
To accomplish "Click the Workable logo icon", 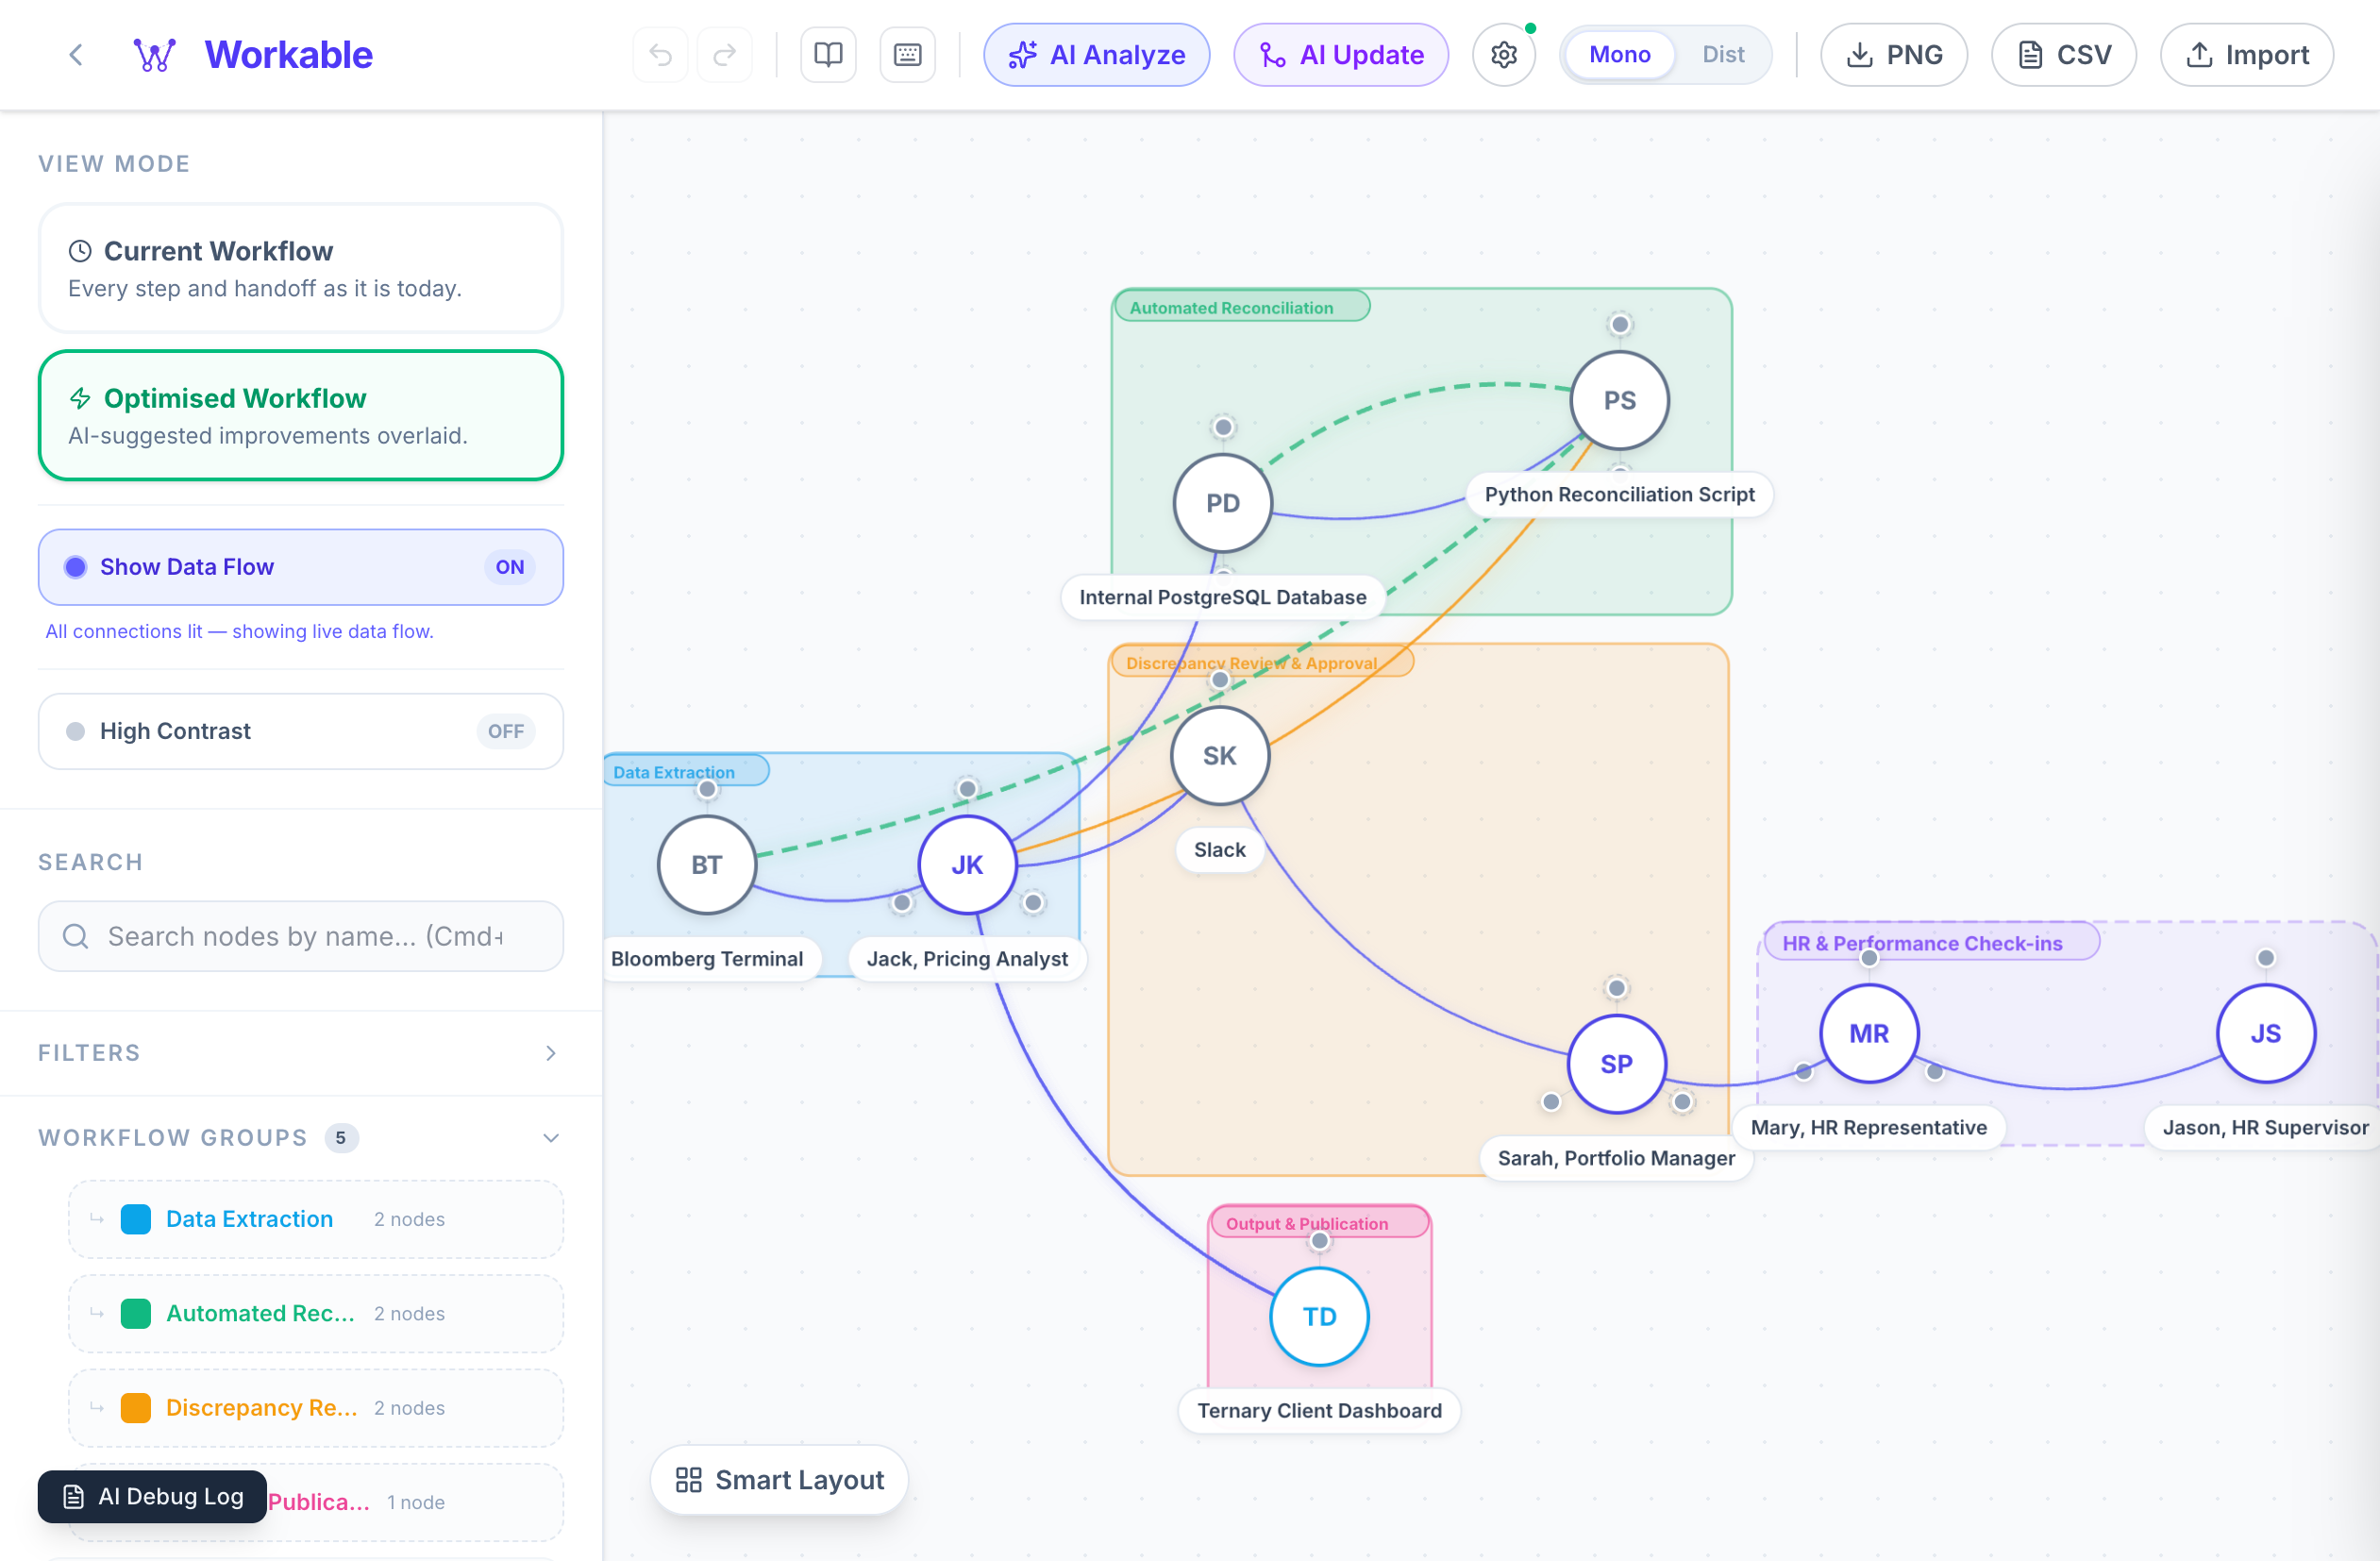I will tap(155, 55).
